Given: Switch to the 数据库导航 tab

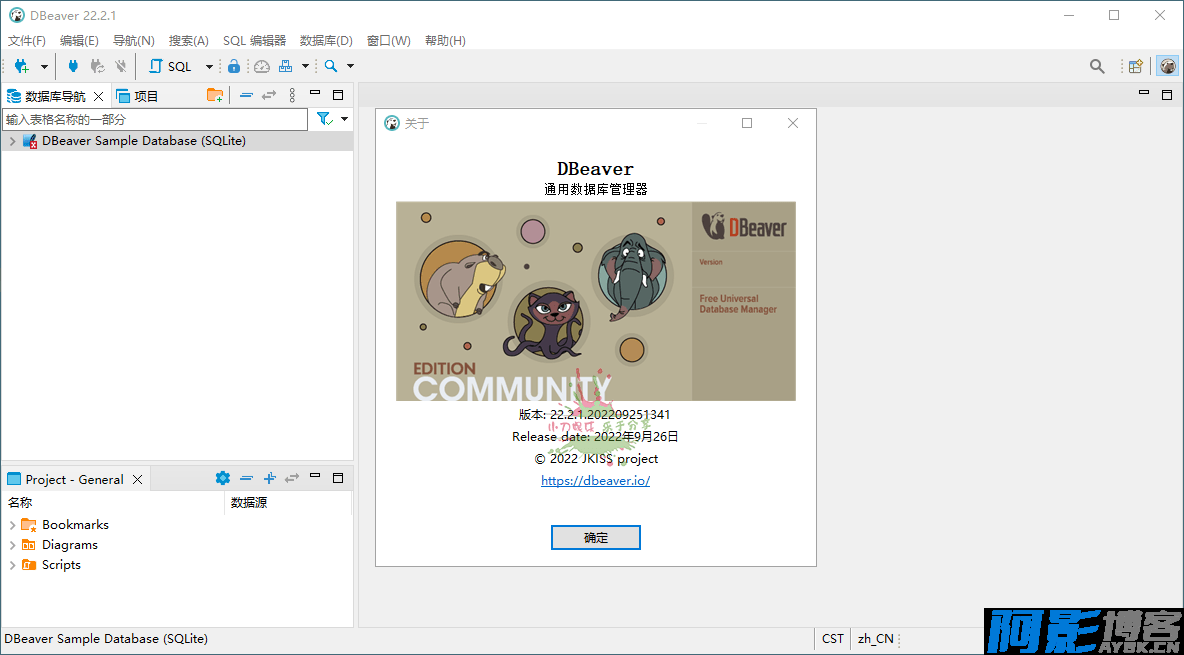Looking at the screenshot, I should tap(55, 97).
